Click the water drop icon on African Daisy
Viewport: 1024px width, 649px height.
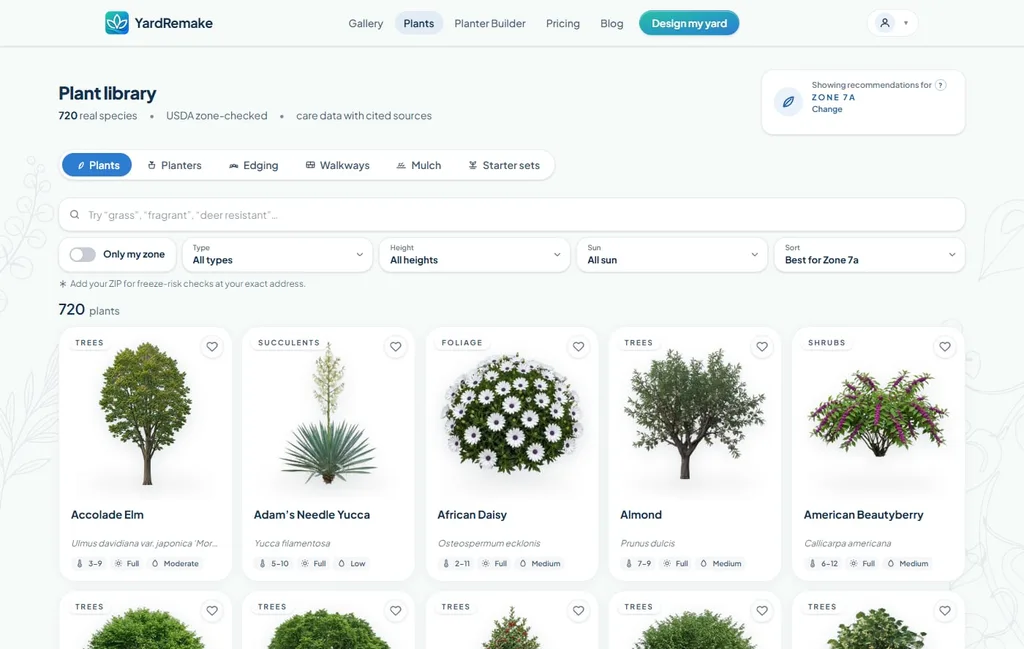[x=522, y=563]
